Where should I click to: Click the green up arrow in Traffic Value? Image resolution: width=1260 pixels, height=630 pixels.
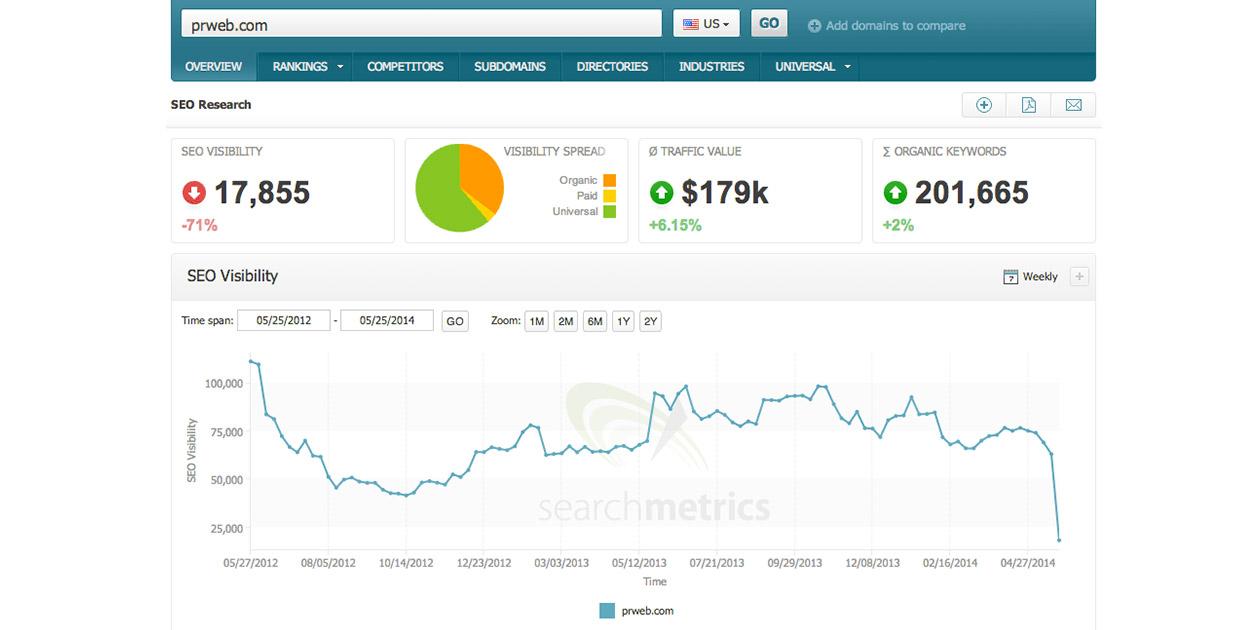coord(661,192)
